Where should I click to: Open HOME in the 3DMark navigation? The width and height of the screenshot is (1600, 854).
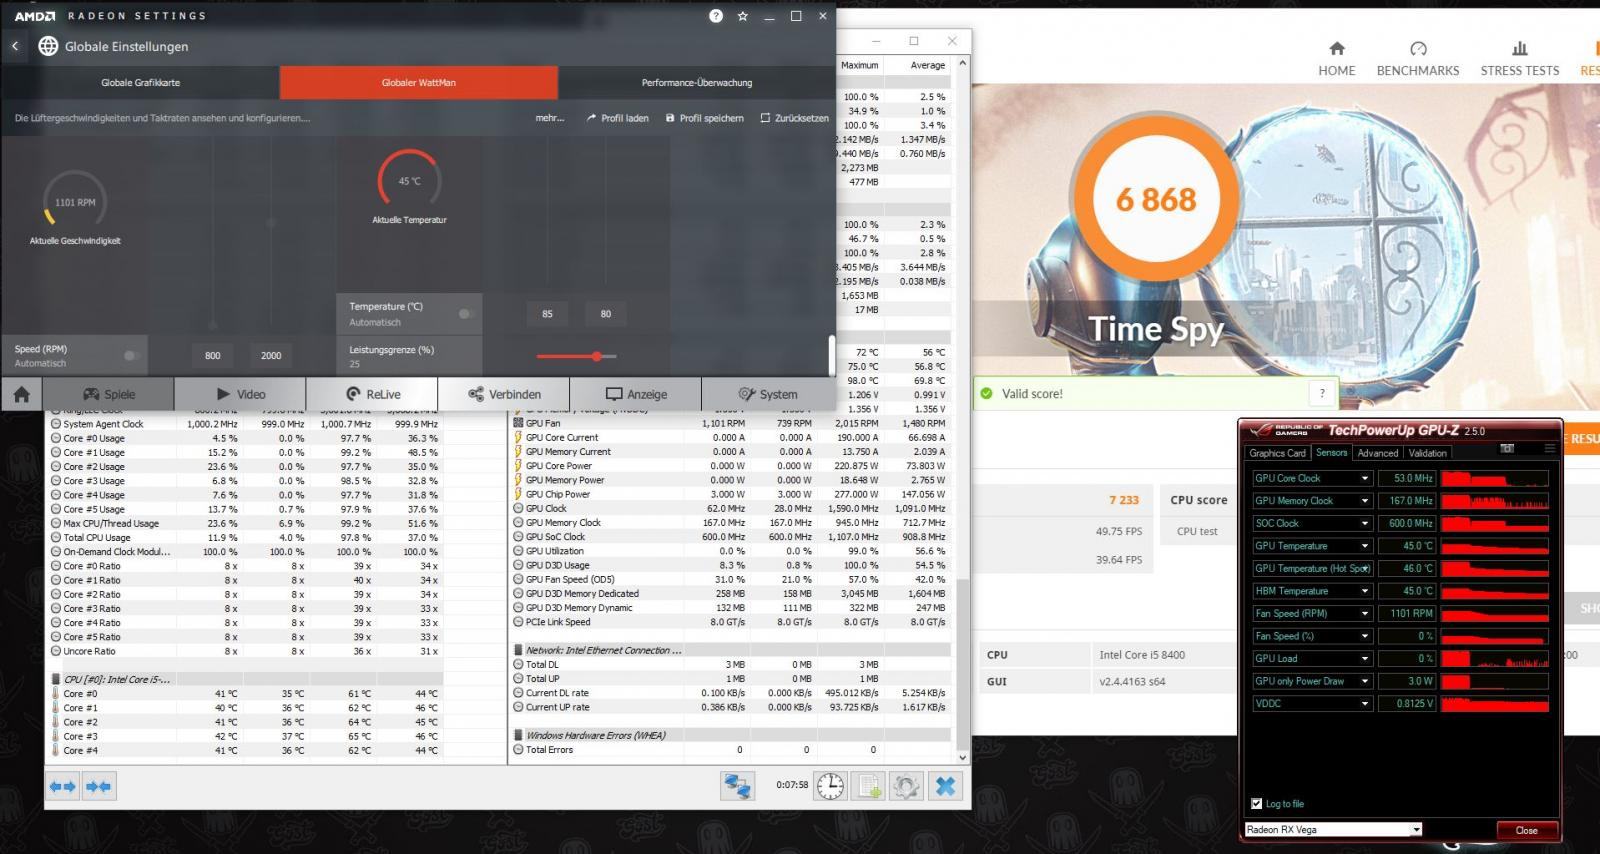(1337, 59)
